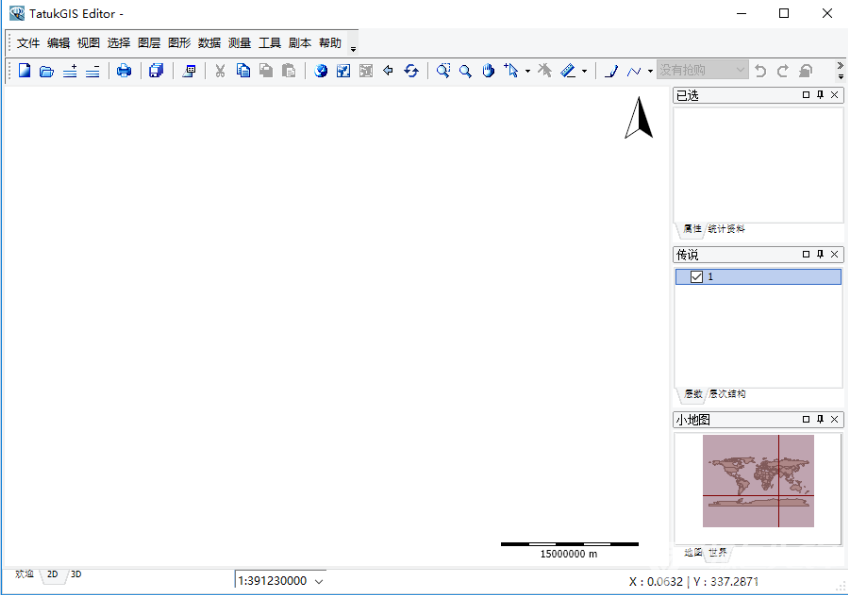The width and height of the screenshot is (848, 595).
Task: Select the ruler measure tool
Action: [x=568, y=70]
